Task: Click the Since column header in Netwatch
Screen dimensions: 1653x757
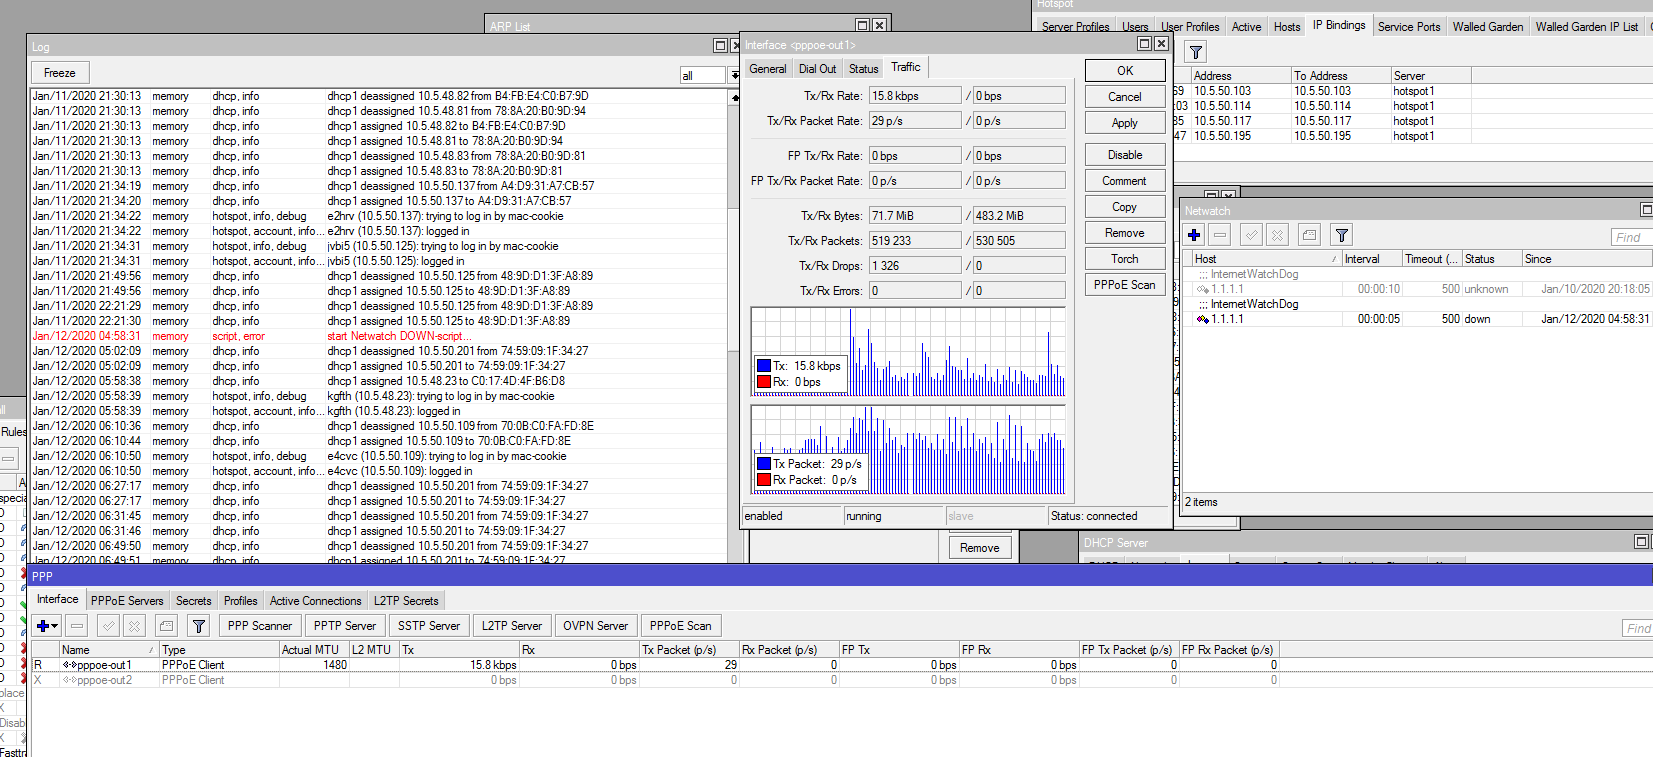Action: [x=1587, y=259]
